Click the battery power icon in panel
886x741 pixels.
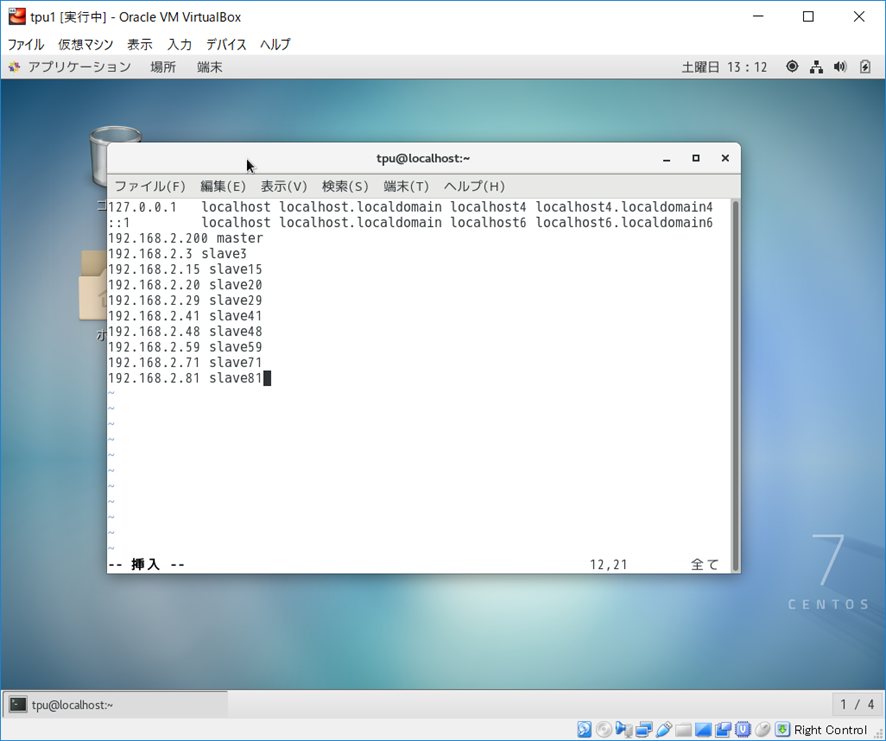point(863,67)
